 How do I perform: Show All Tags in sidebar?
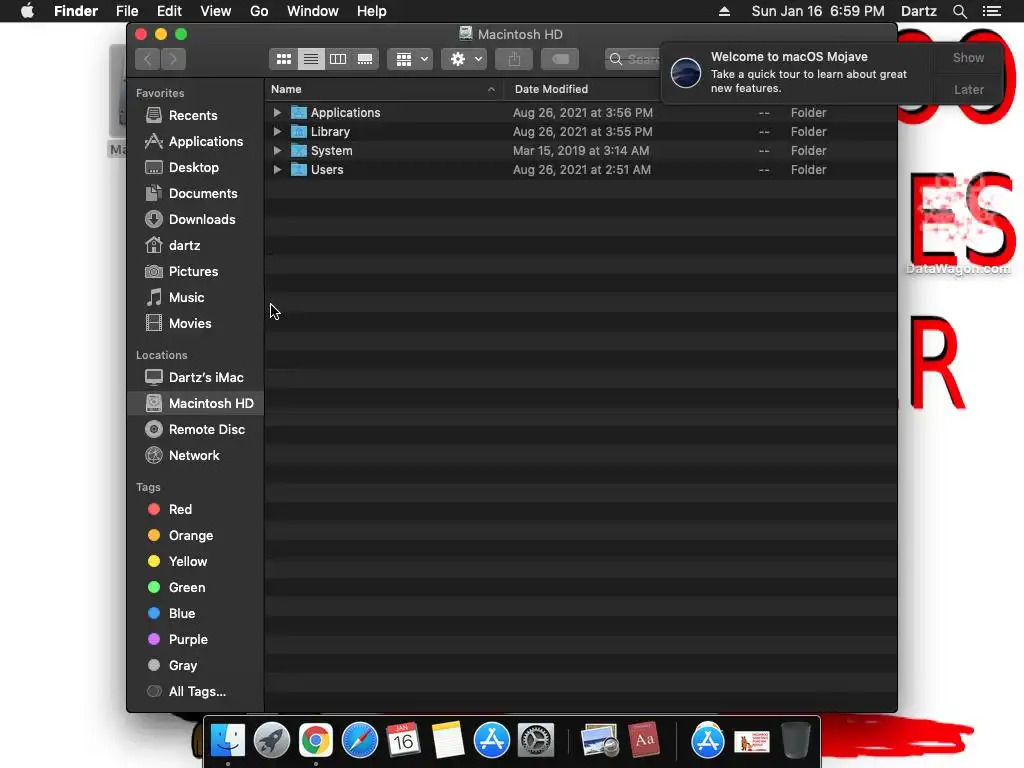[195, 692]
